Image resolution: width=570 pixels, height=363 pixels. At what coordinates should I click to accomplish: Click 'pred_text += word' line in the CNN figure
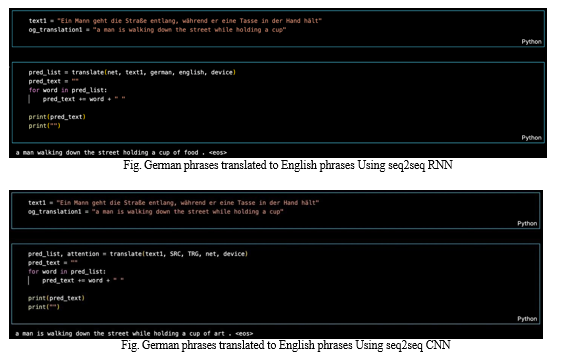click(83, 280)
